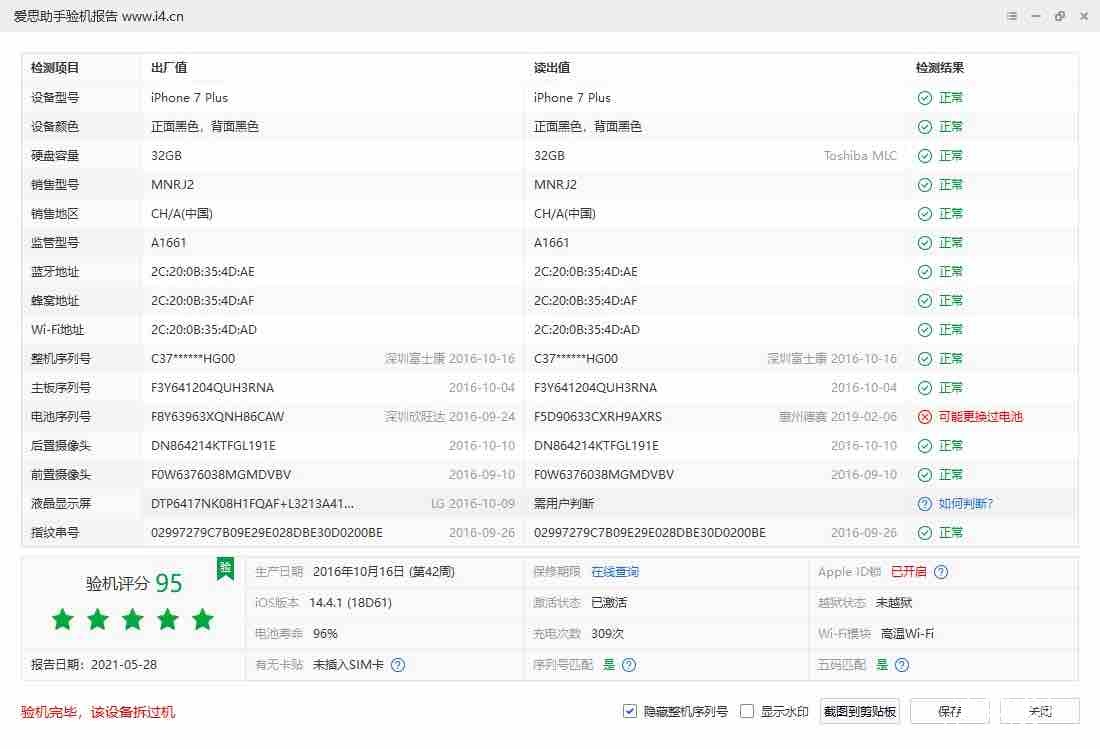The width and height of the screenshot is (1100, 749).
Task: Click the green check icon in 设备颜色 row
Action: point(925,127)
